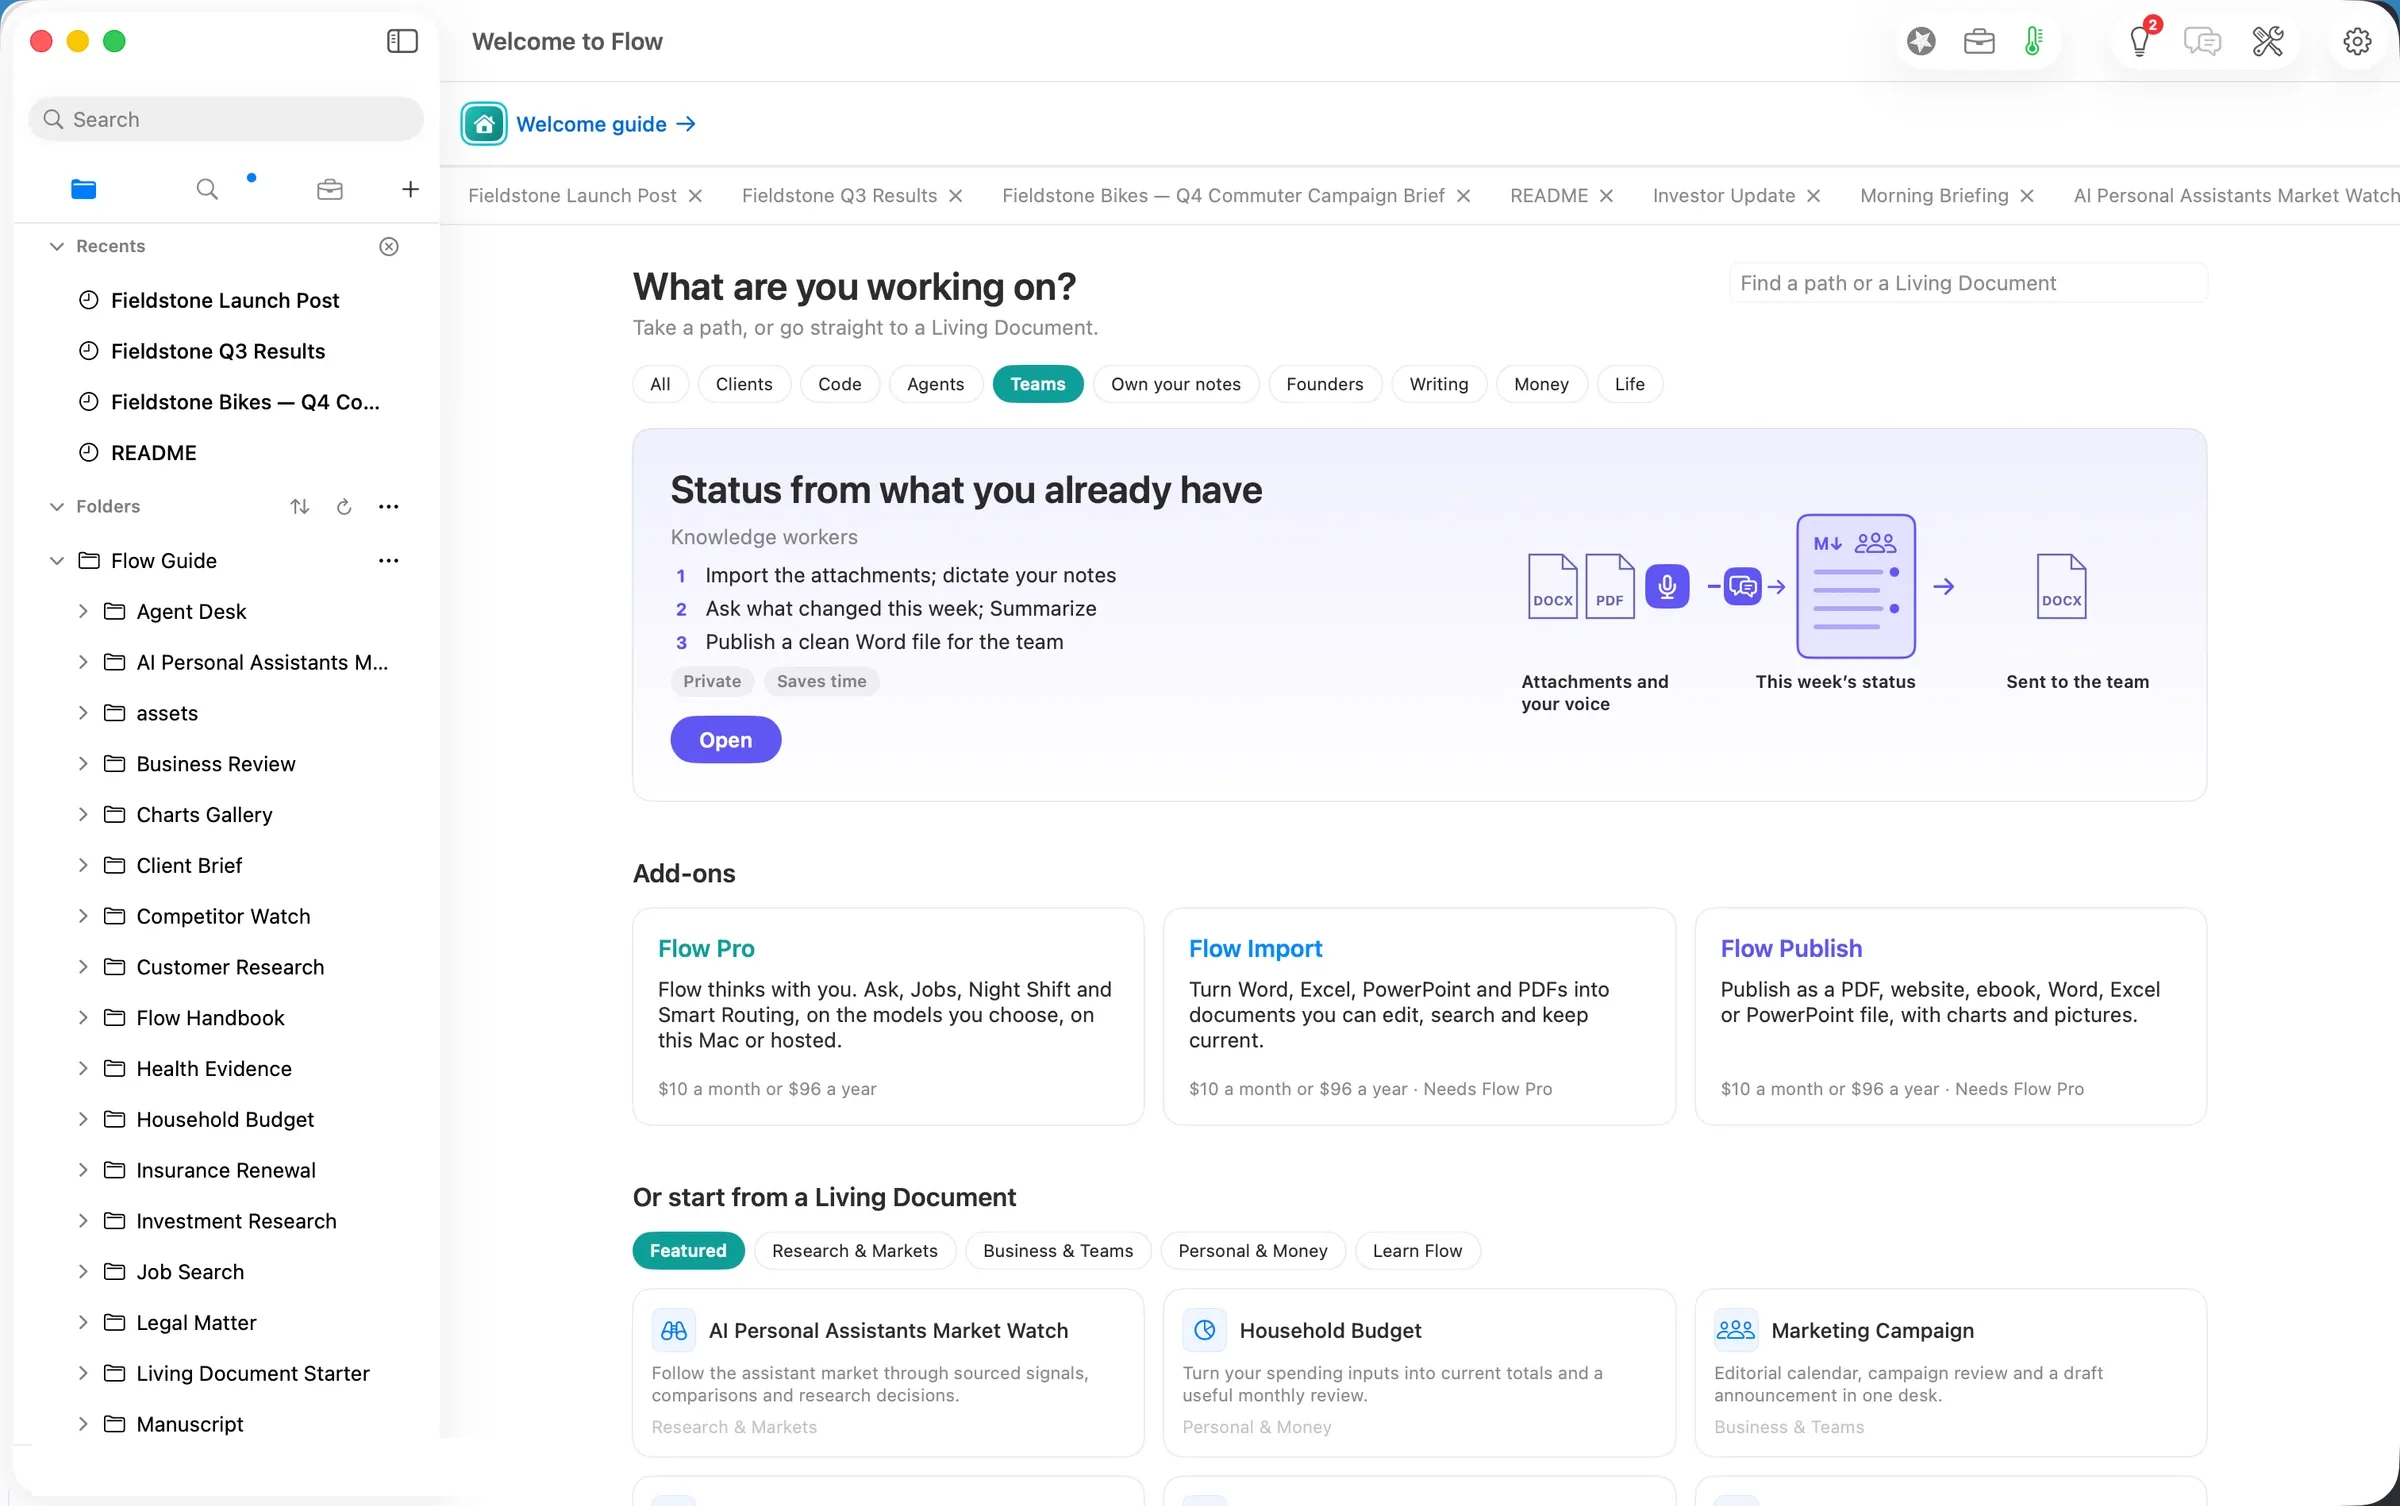Viewport: 2400px width, 1506px height.
Task: Select the Clients filter chip
Action: pos(744,384)
